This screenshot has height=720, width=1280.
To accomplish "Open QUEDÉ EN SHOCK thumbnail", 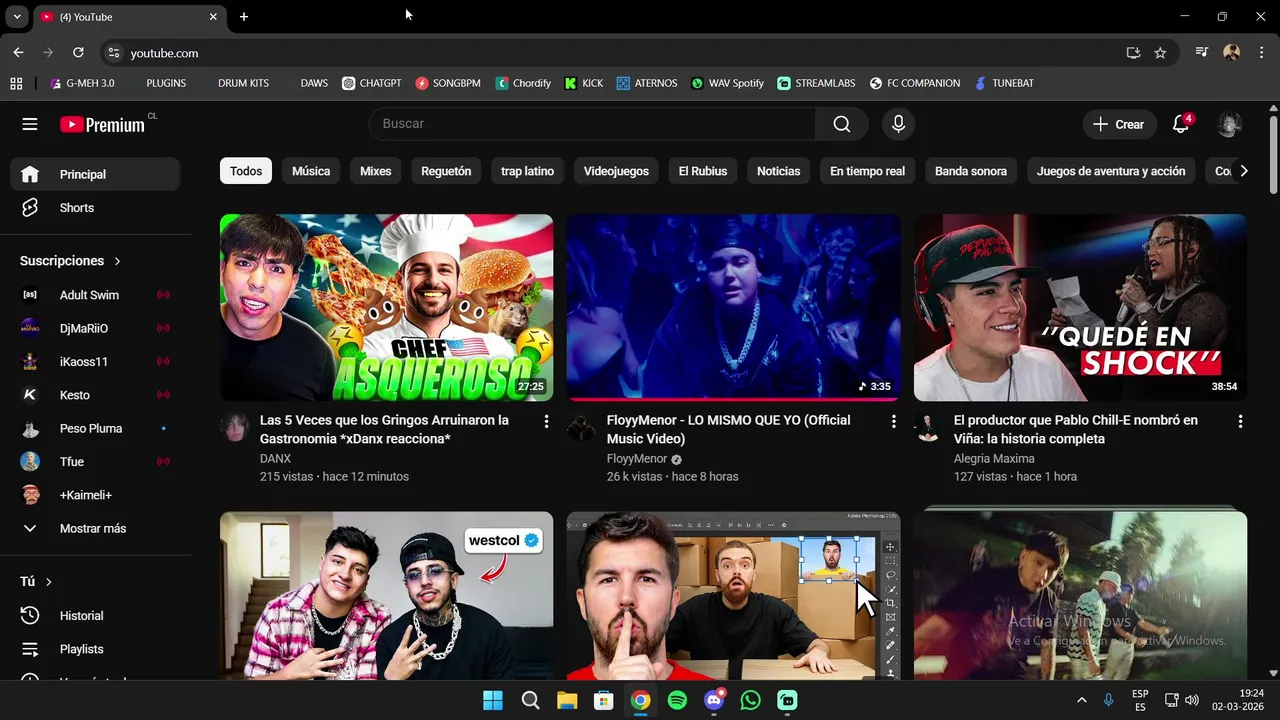I will (x=1080, y=307).
